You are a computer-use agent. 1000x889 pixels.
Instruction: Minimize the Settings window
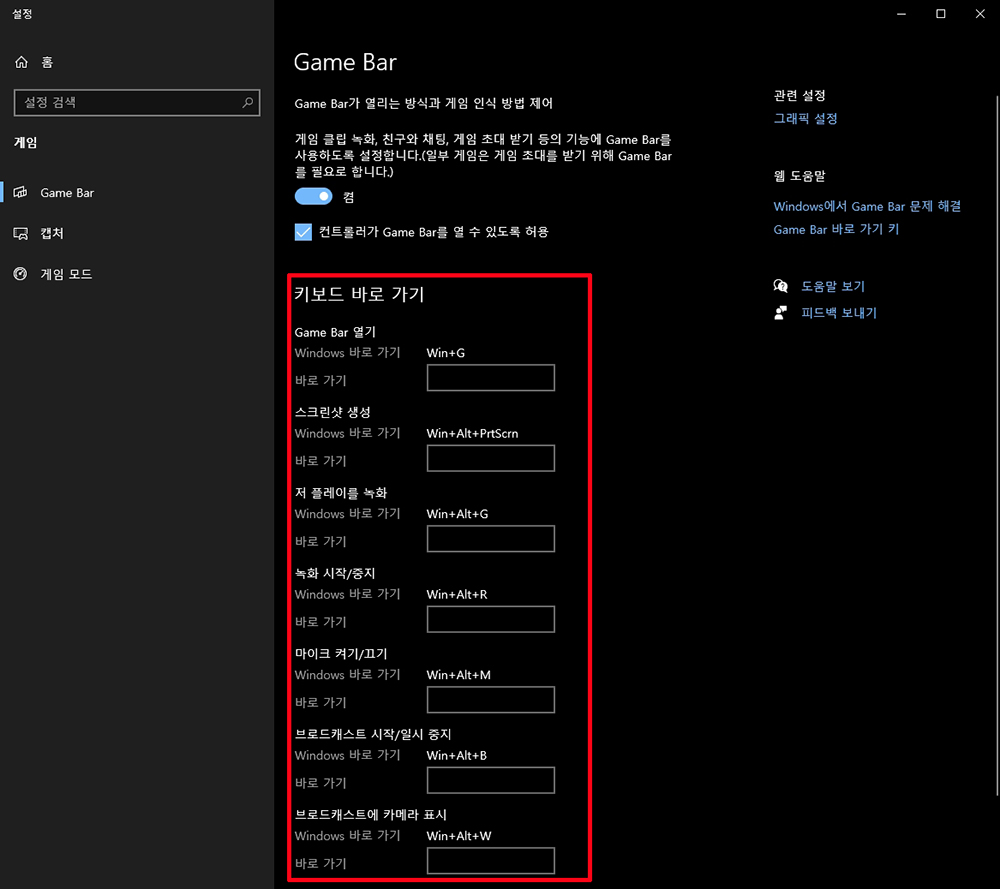click(901, 14)
